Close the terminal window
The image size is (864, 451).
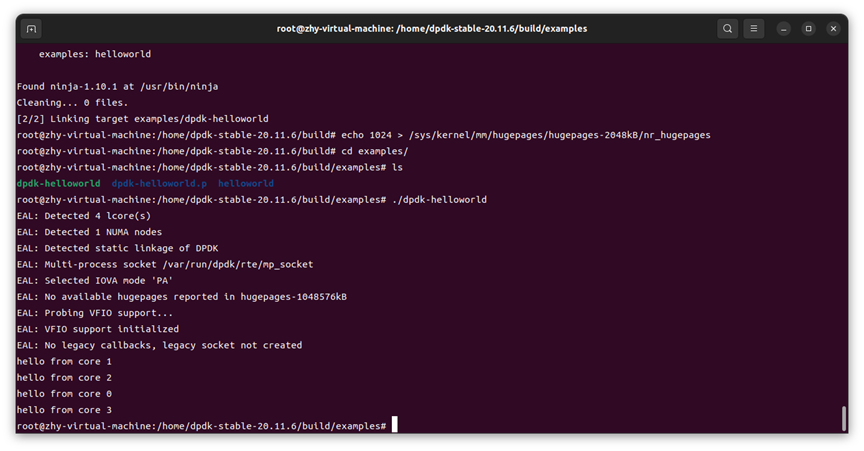coord(833,29)
